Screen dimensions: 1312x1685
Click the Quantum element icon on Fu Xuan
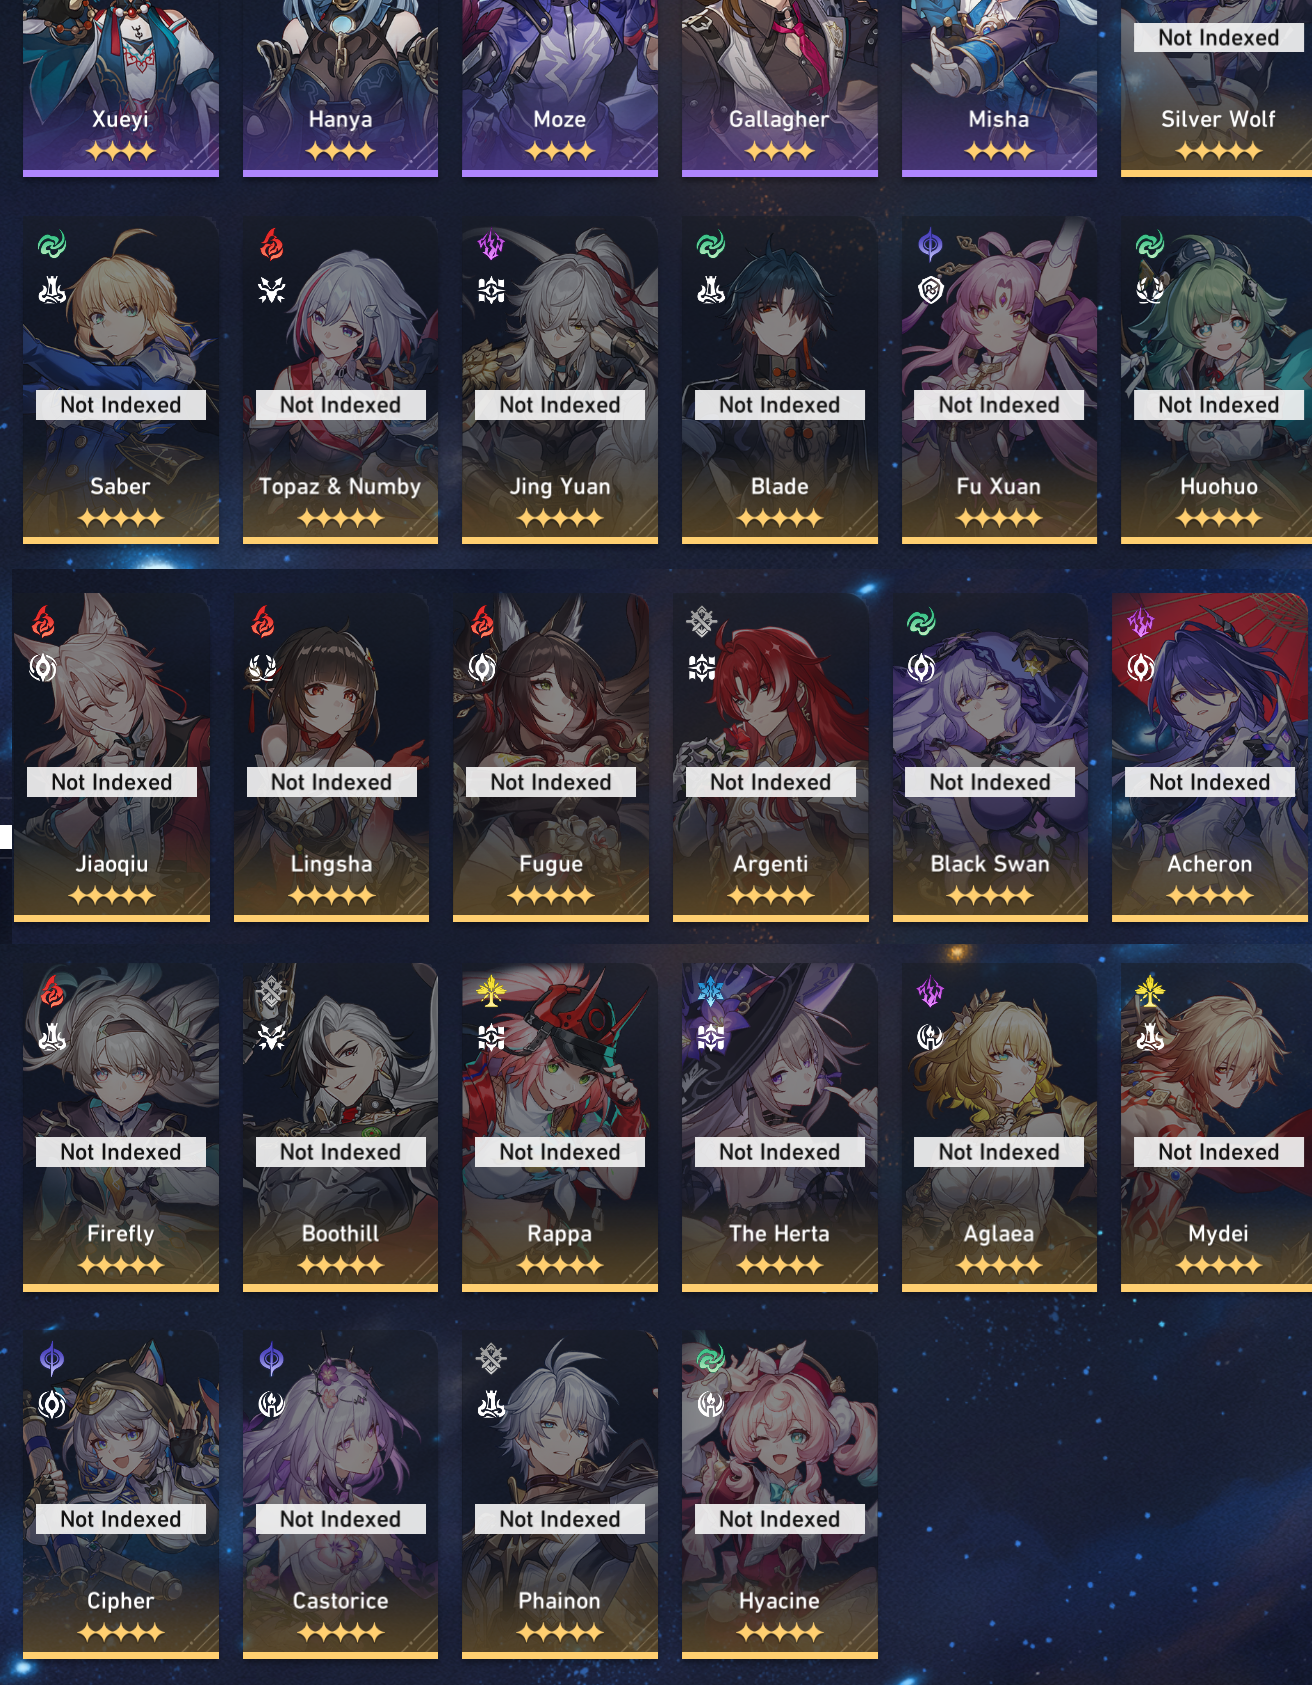coord(930,244)
